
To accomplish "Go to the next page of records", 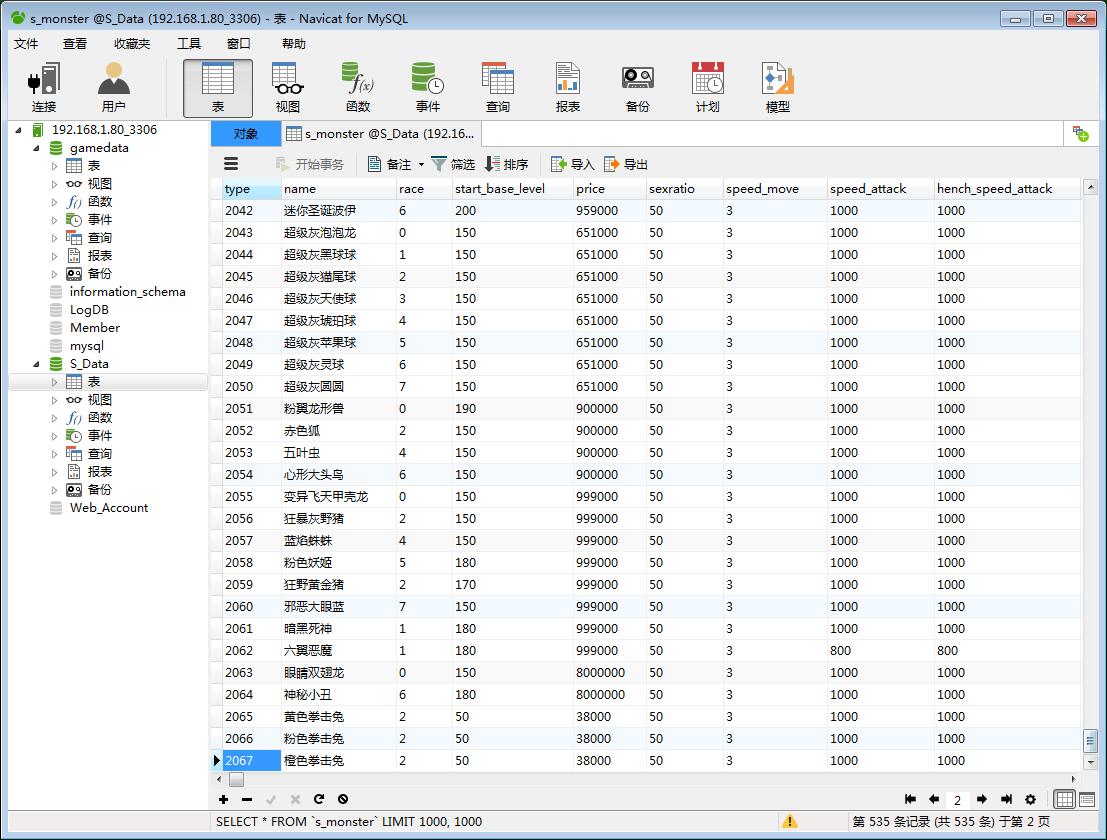I will pos(981,799).
